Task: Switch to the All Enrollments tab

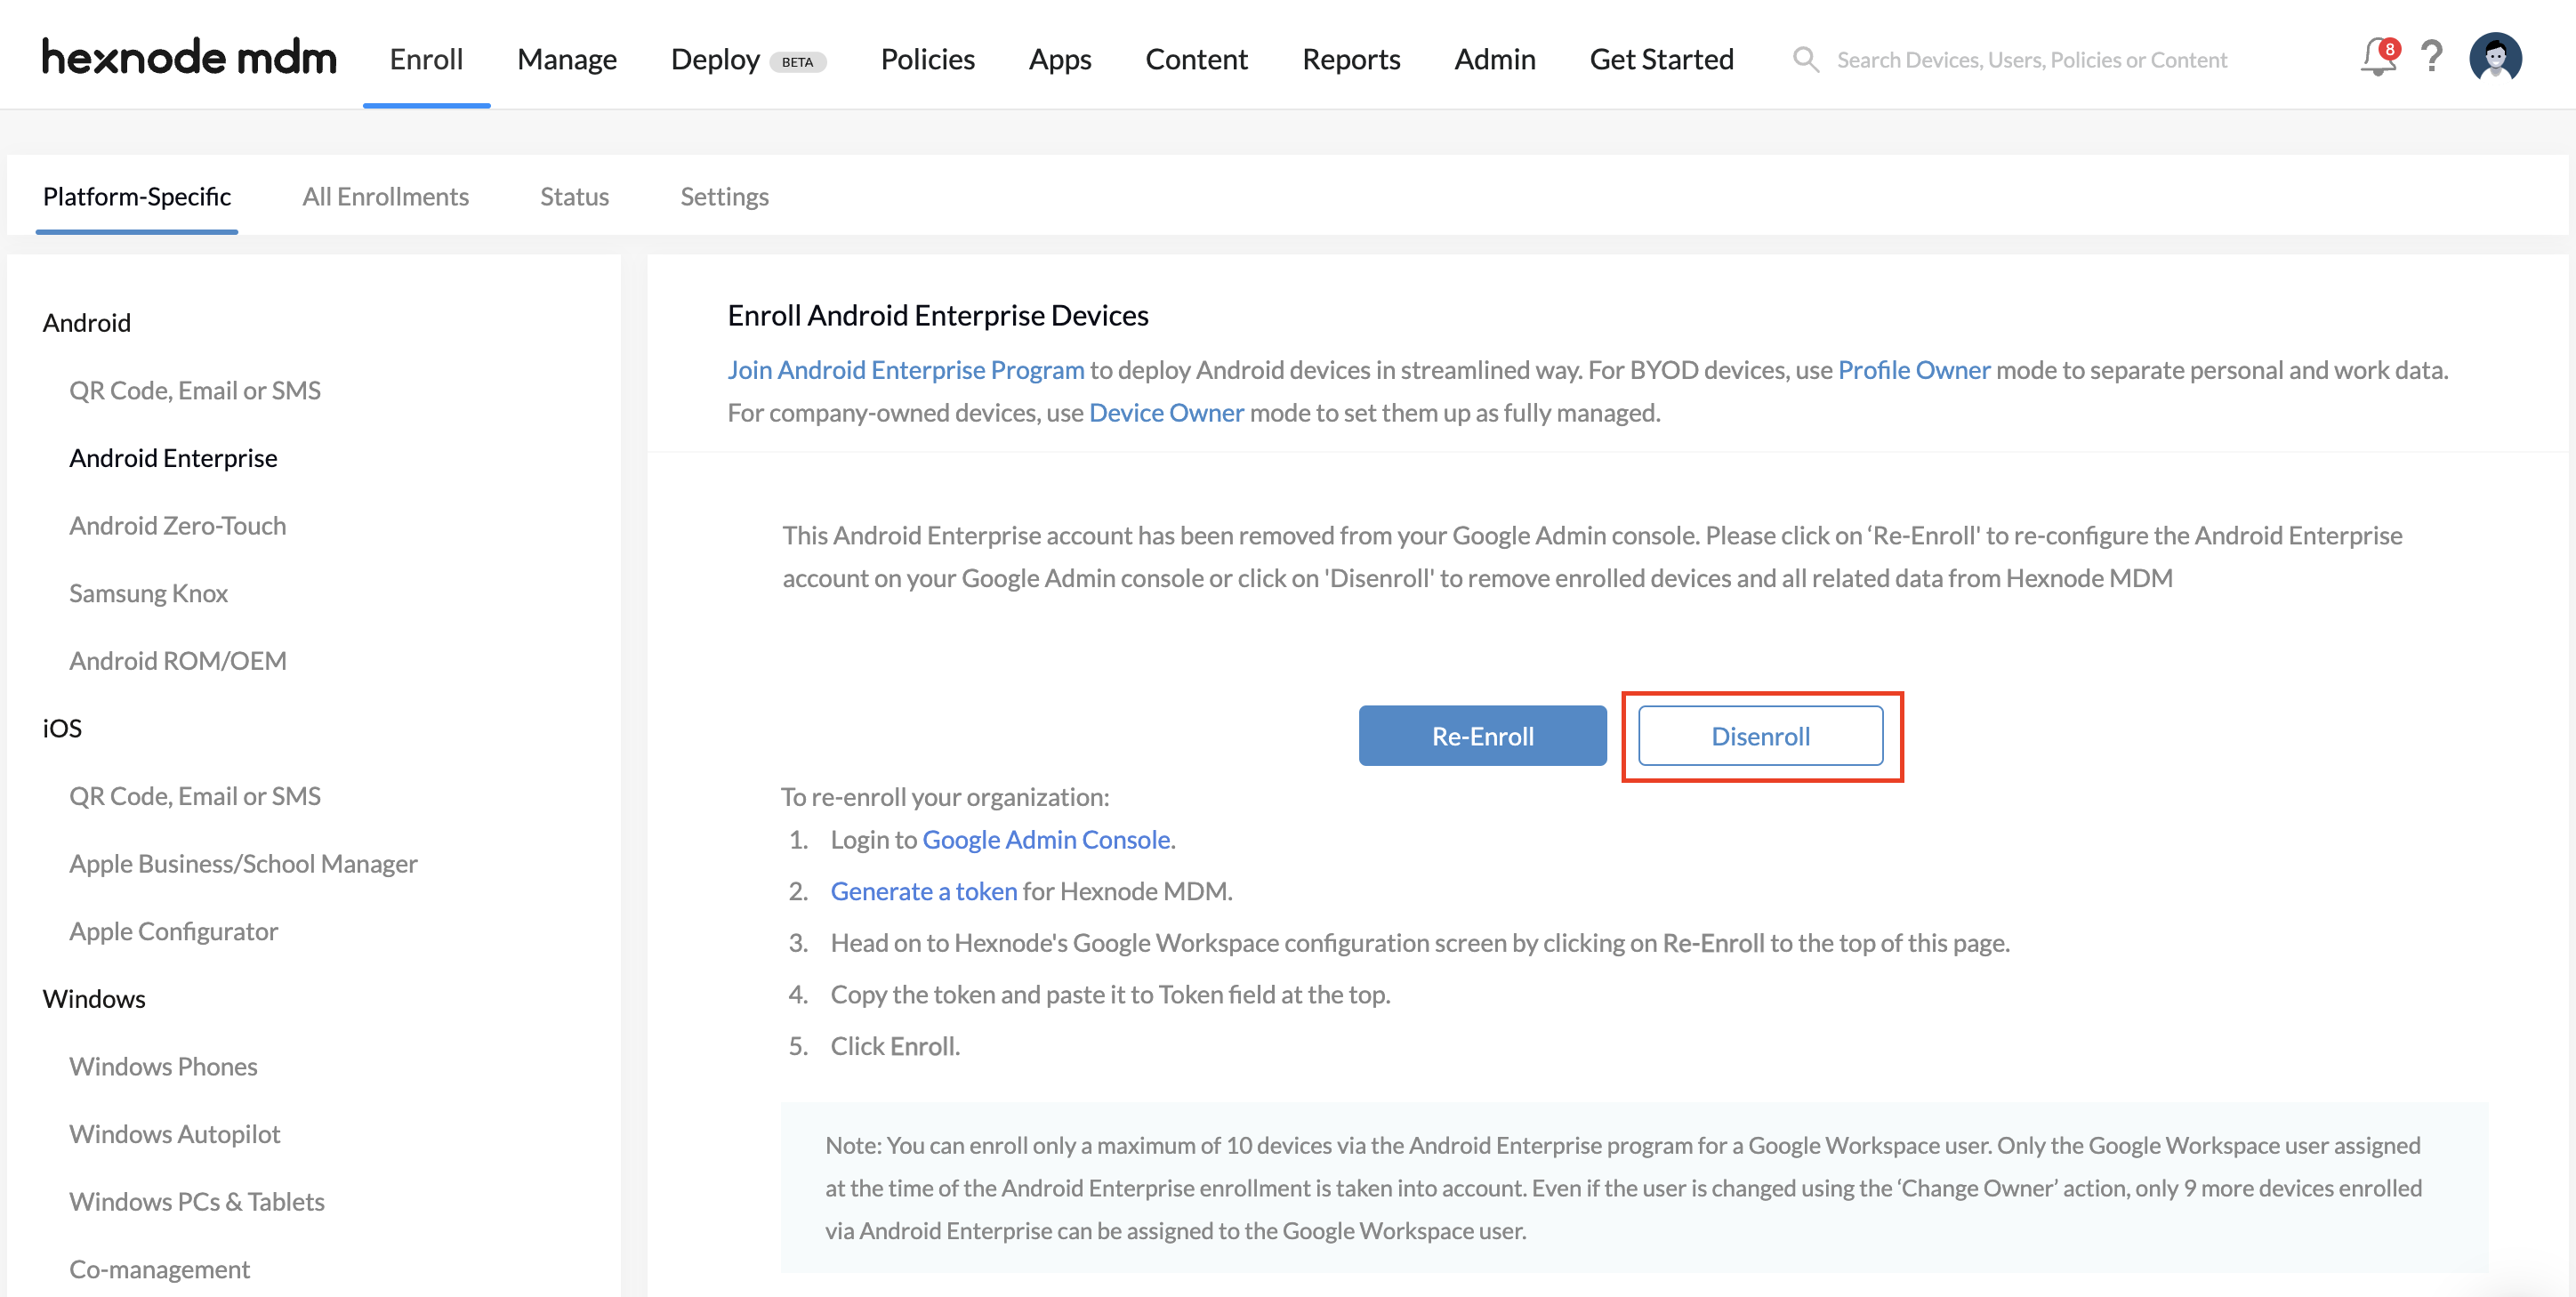Action: [386, 196]
